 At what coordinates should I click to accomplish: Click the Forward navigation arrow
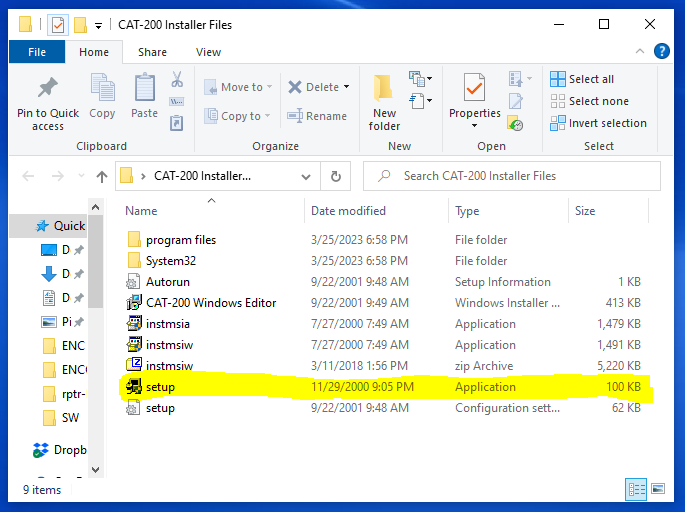[x=58, y=176]
